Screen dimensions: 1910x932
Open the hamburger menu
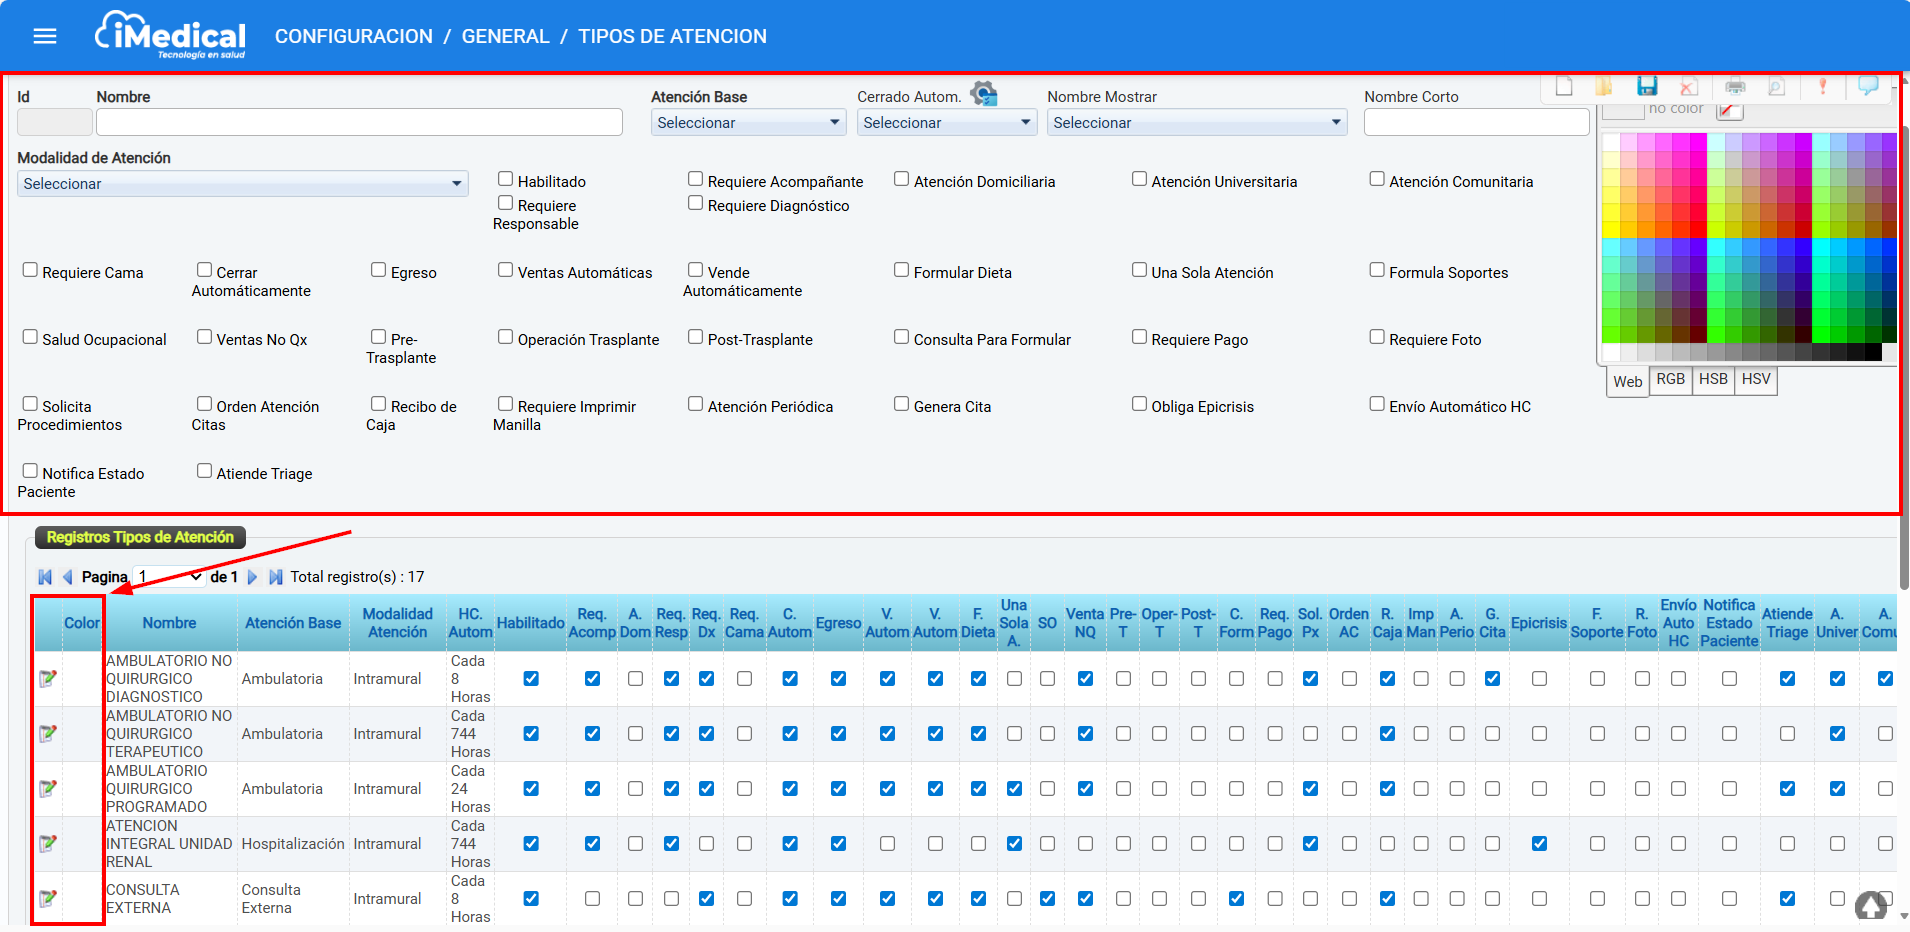45,36
